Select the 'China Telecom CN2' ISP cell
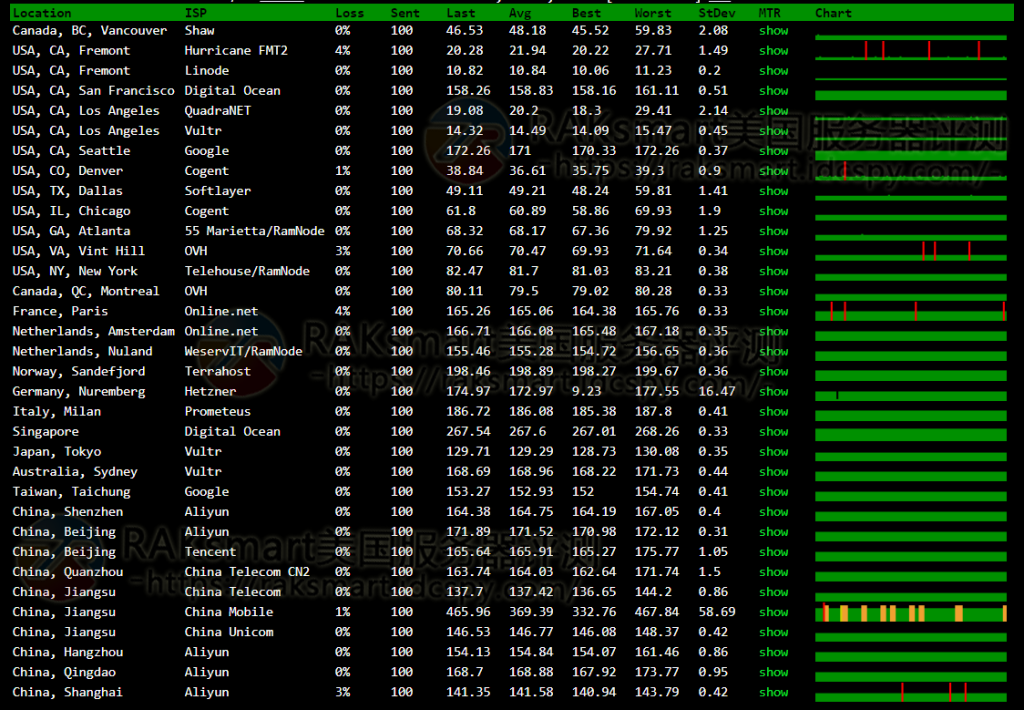This screenshot has width=1024, height=710. click(x=247, y=572)
